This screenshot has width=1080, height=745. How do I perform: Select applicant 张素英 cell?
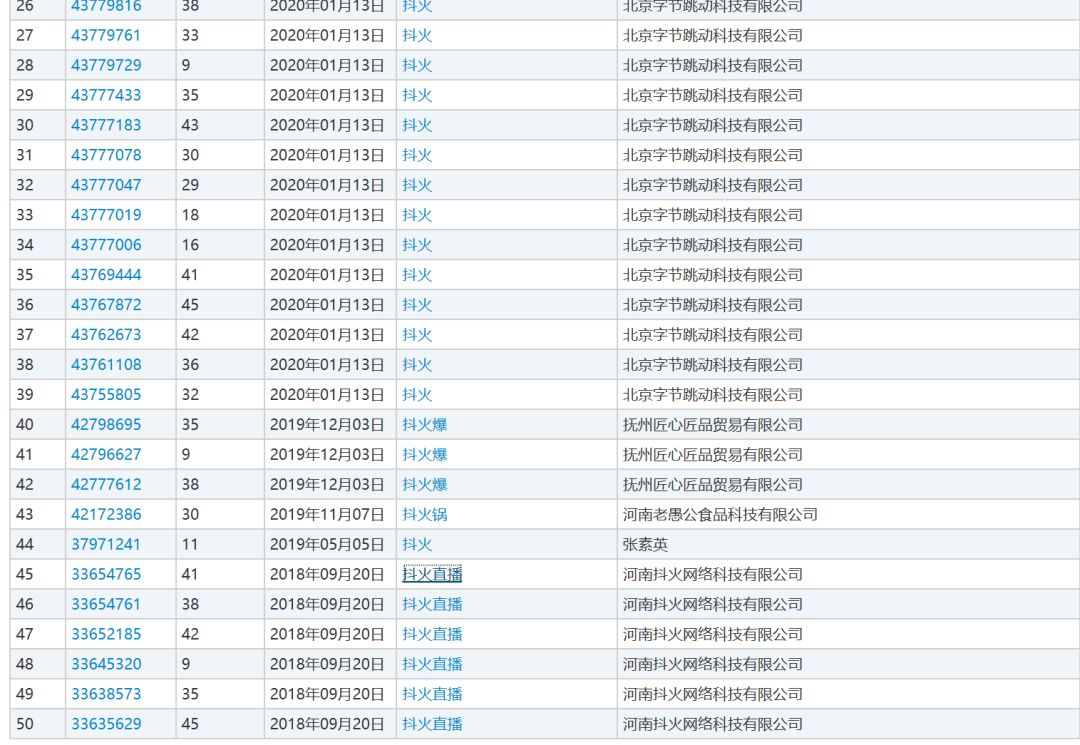click(x=848, y=545)
